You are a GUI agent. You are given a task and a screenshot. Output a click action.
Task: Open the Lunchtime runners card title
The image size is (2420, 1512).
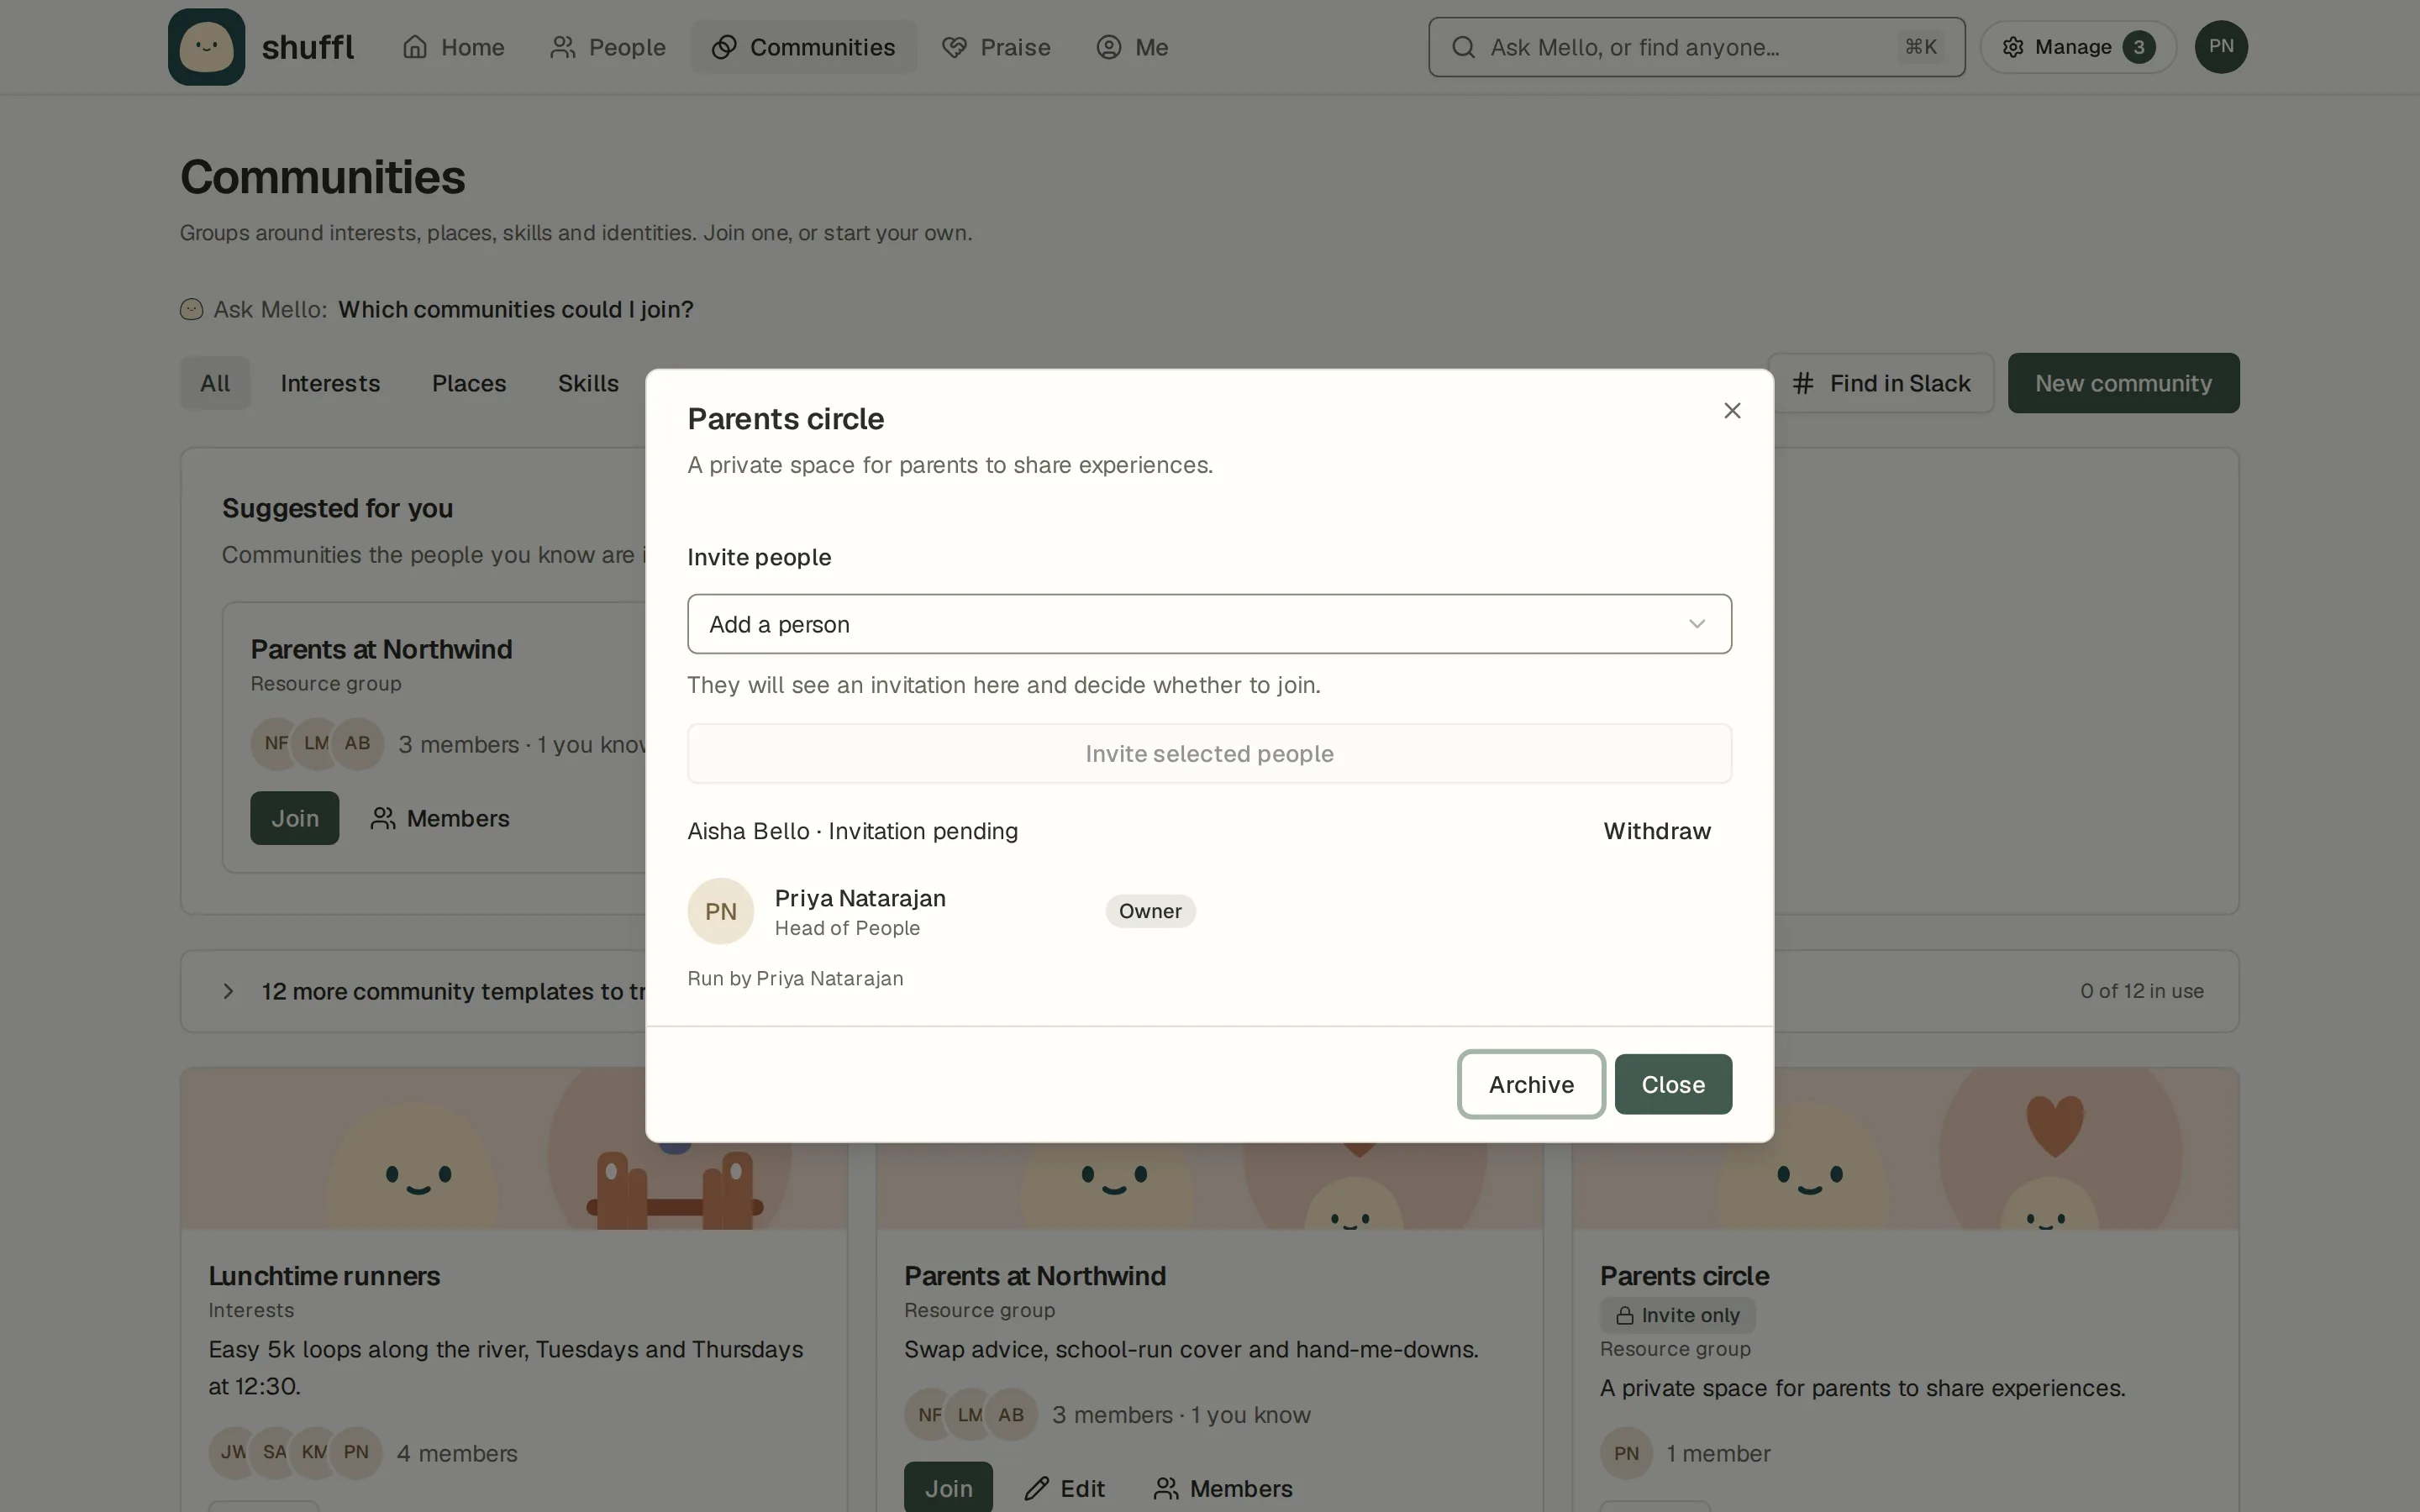click(x=324, y=1276)
